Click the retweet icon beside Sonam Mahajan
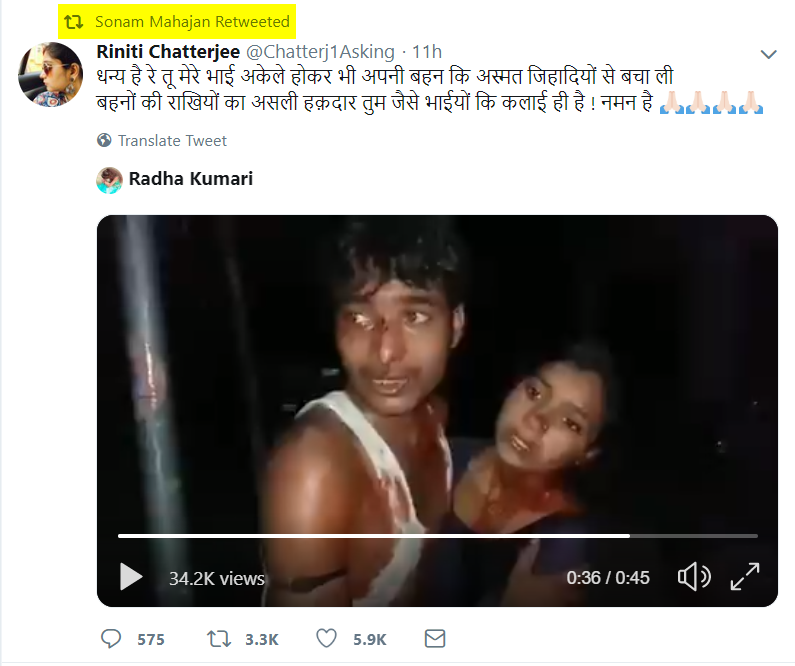Image resolution: width=795 pixels, height=666 pixels. pyautogui.click(x=74, y=22)
